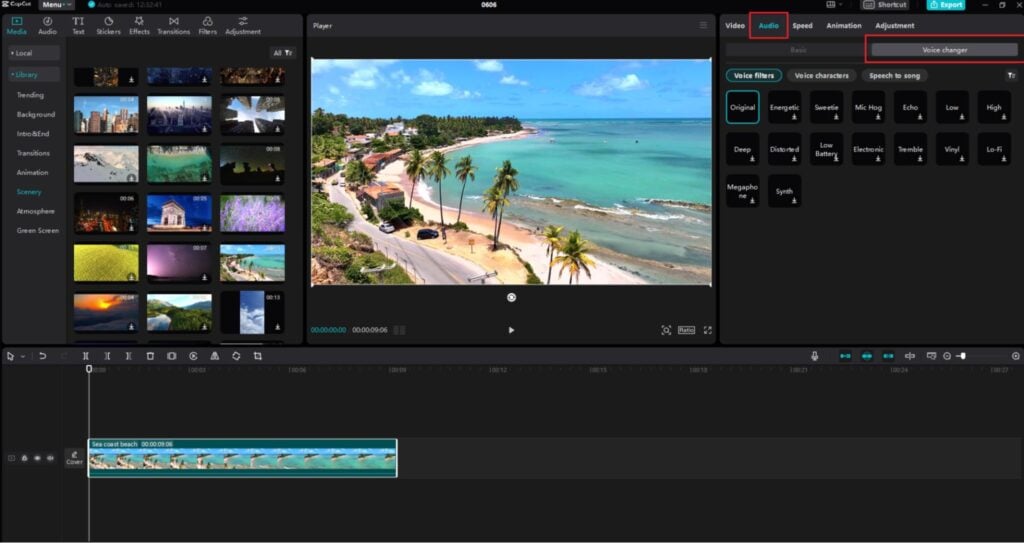
Task: Enter fullscreen from the player controls
Action: pos(708,330)
